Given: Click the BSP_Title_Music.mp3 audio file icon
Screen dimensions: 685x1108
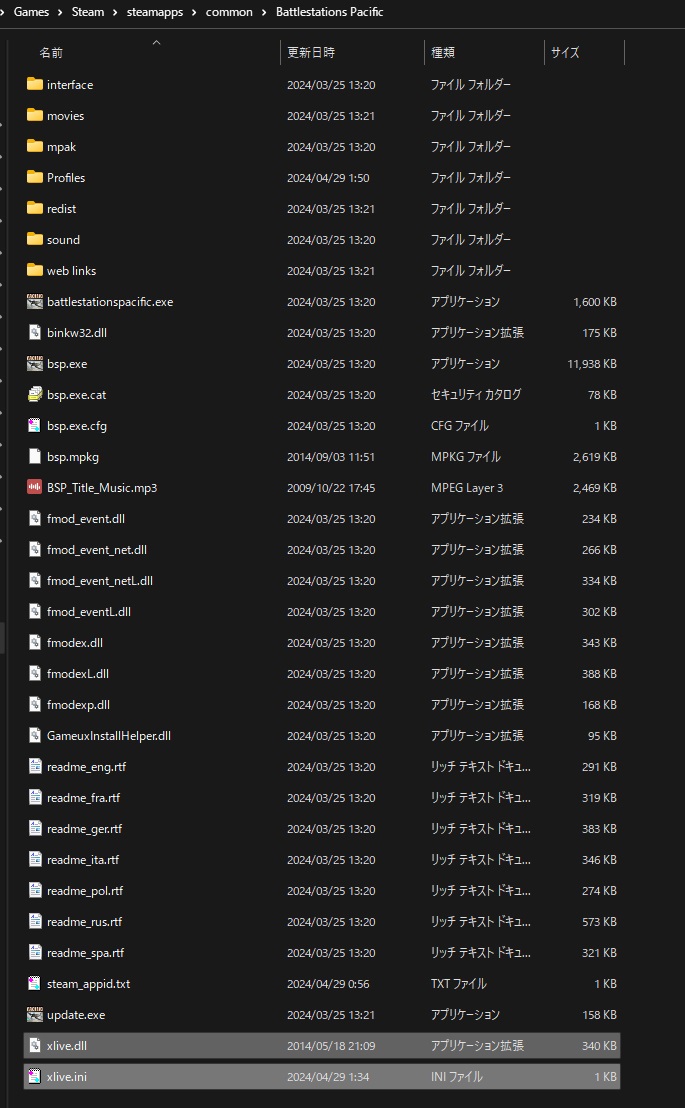Looking at the screenshot, I should point(35,488).
